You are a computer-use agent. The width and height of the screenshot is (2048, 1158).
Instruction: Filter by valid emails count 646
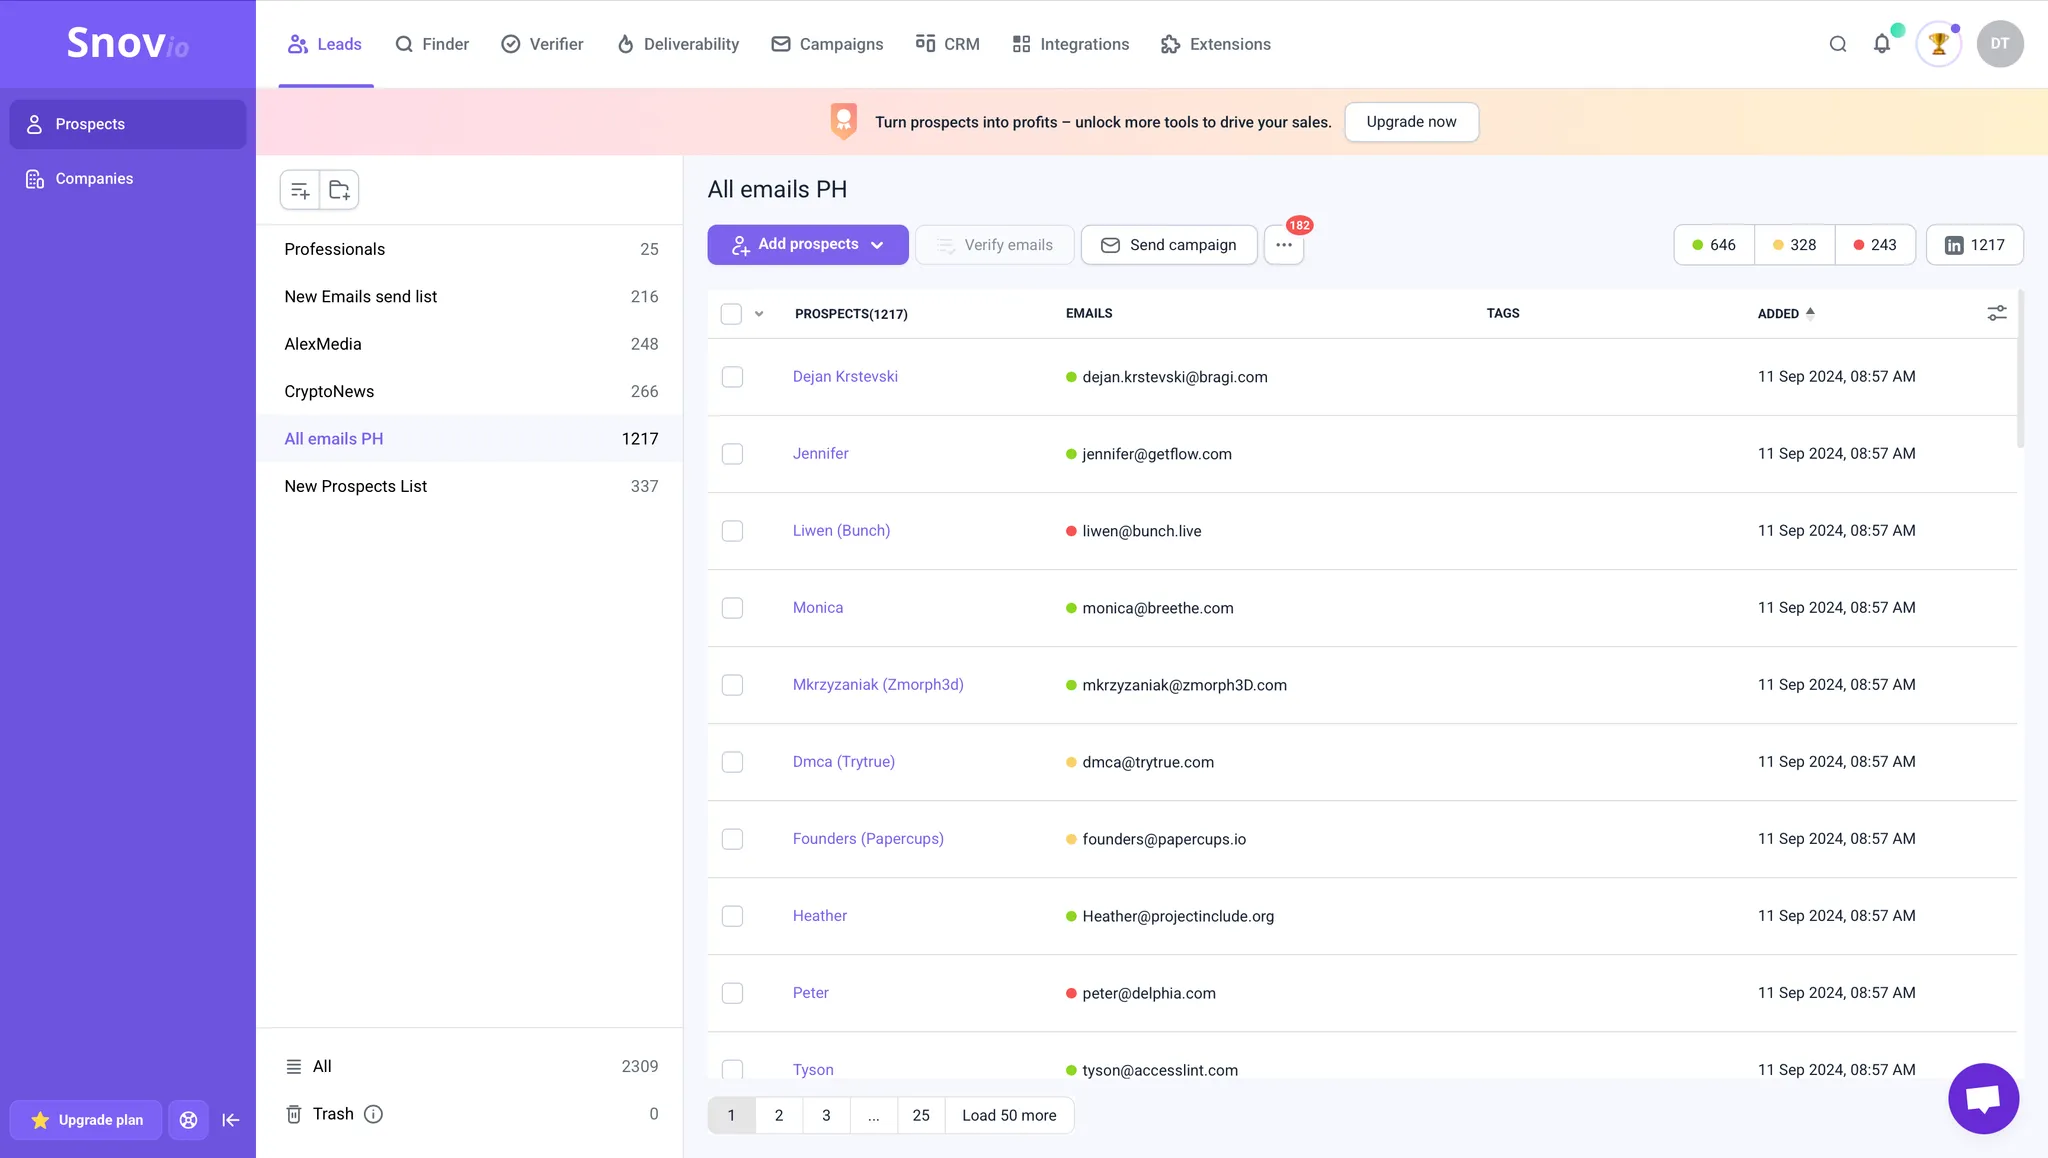tap(1714, 245)
